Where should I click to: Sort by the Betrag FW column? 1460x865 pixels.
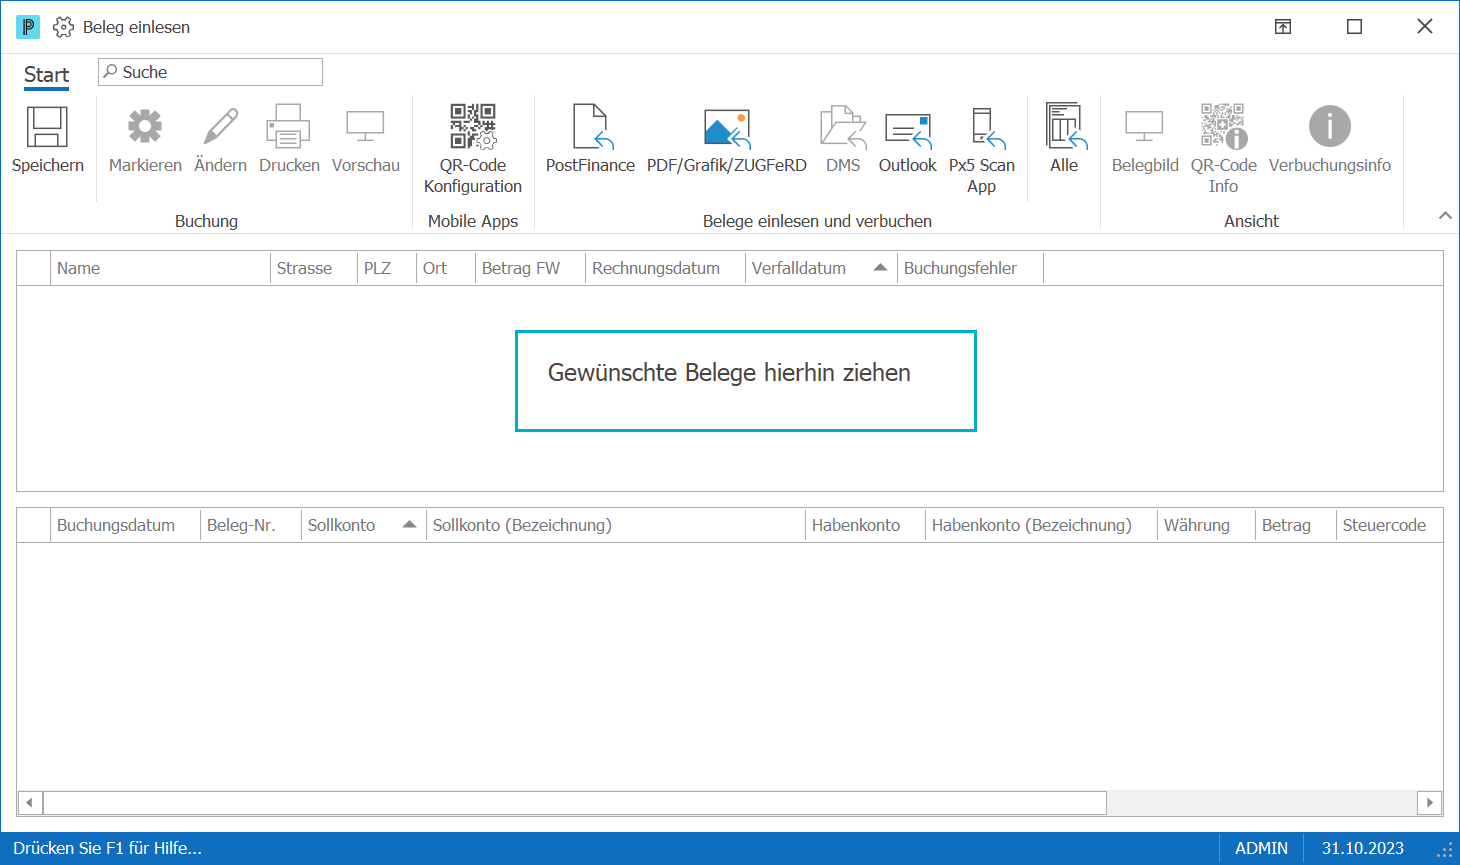530,268
